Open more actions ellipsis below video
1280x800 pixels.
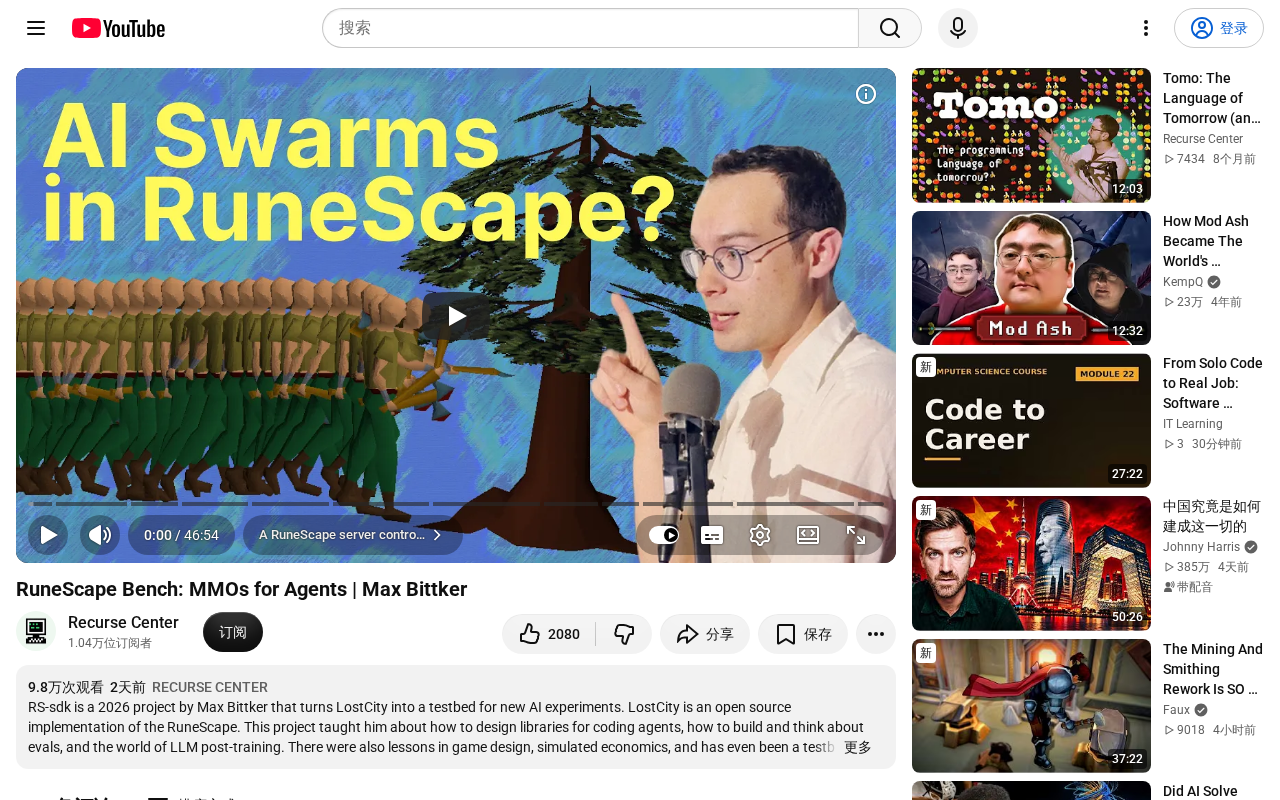[876, 634]
